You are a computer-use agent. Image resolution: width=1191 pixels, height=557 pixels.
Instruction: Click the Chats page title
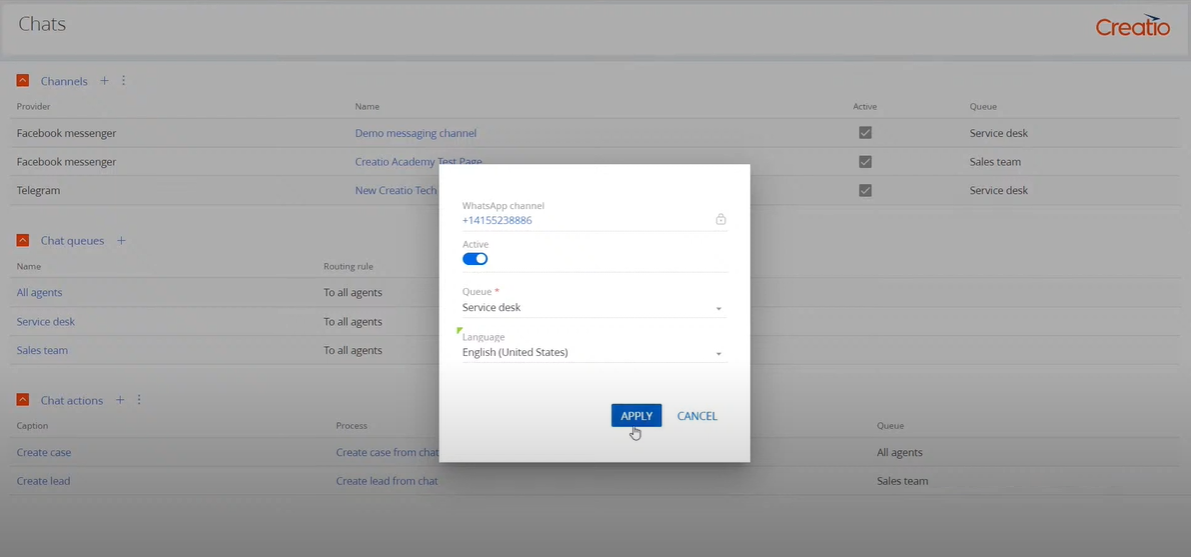pyautogui.click(x=42, y=24)
